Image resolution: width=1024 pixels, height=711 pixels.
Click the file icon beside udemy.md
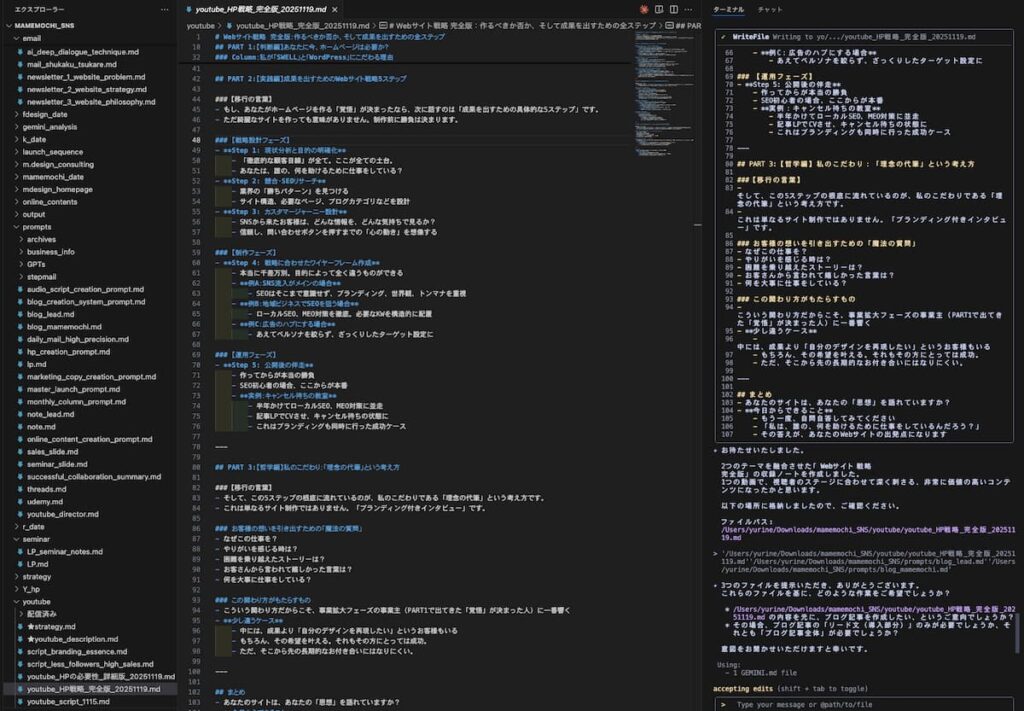[20, 501]
